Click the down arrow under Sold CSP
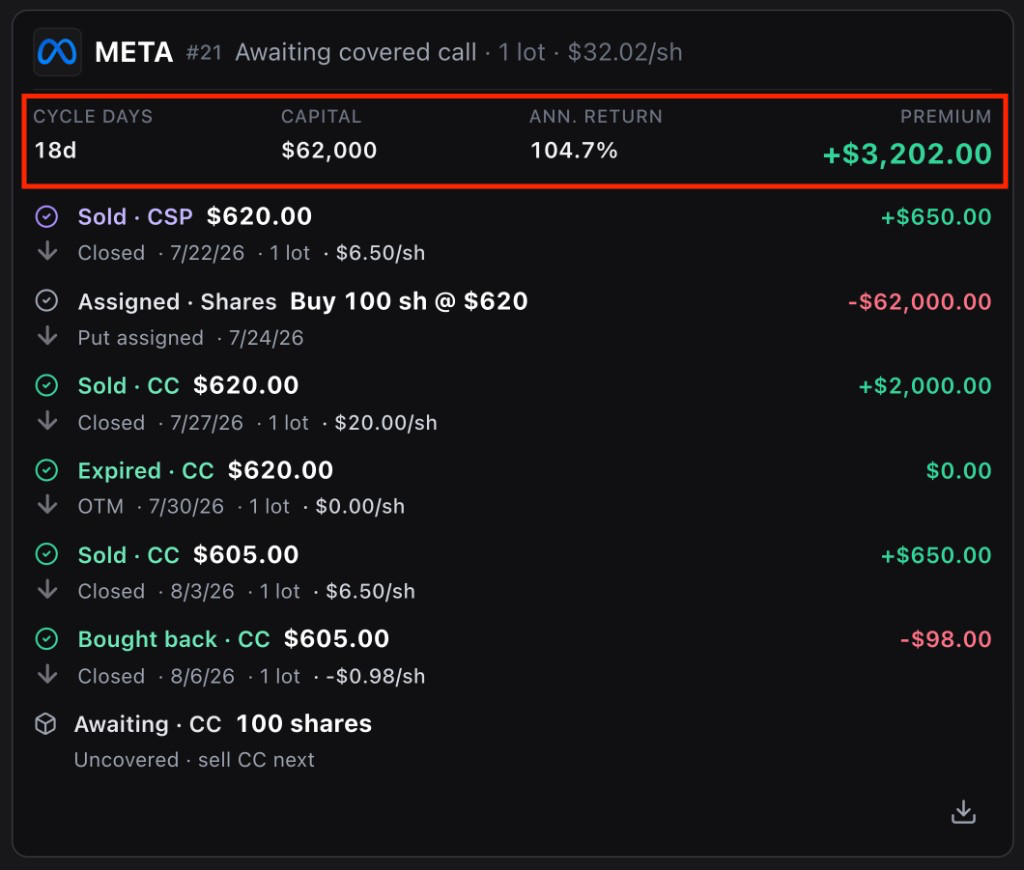Viewport: 1024px width, 870px height. [x=47, y=251]
